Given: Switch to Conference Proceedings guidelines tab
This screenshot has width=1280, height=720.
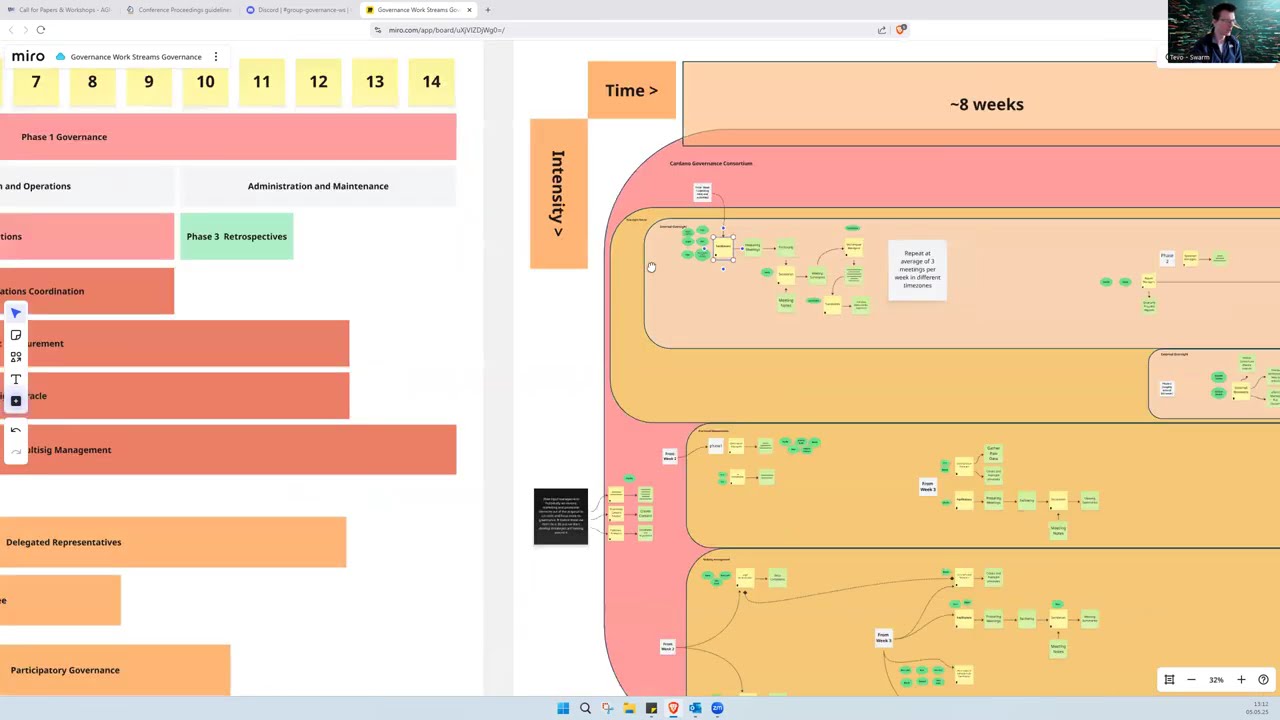Looking at the screenshot, I should [x=179, y=10].
